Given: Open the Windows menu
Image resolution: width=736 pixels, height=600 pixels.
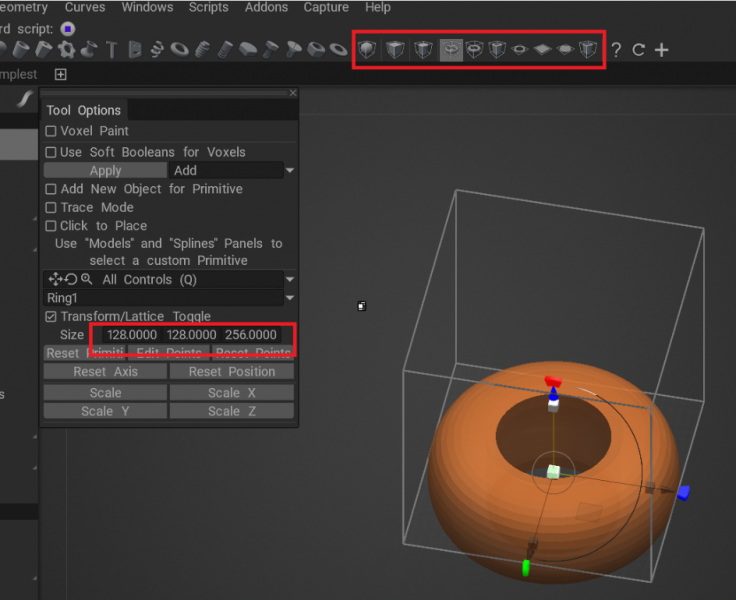Looking at the screenshot, I should [x=147, y=7].
